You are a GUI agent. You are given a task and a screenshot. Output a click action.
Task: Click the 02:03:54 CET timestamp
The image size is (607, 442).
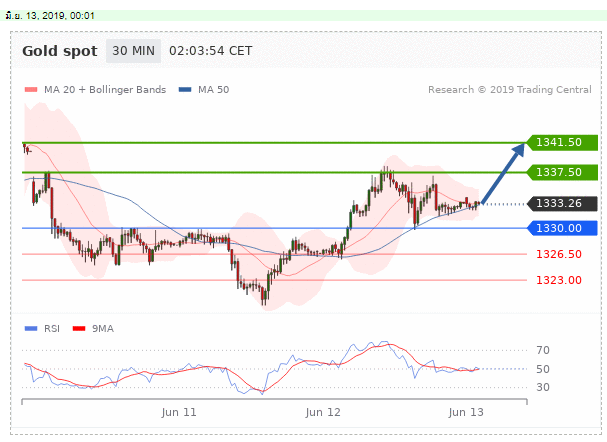pyautogui.click(x=211, y=51)
